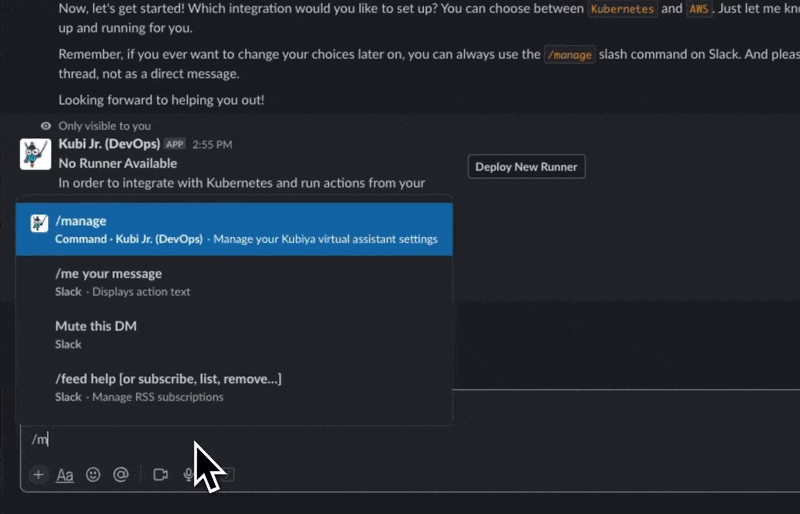800x514 pixels.
Task: Click the video clip camera icon
Action: pos(160,475)
